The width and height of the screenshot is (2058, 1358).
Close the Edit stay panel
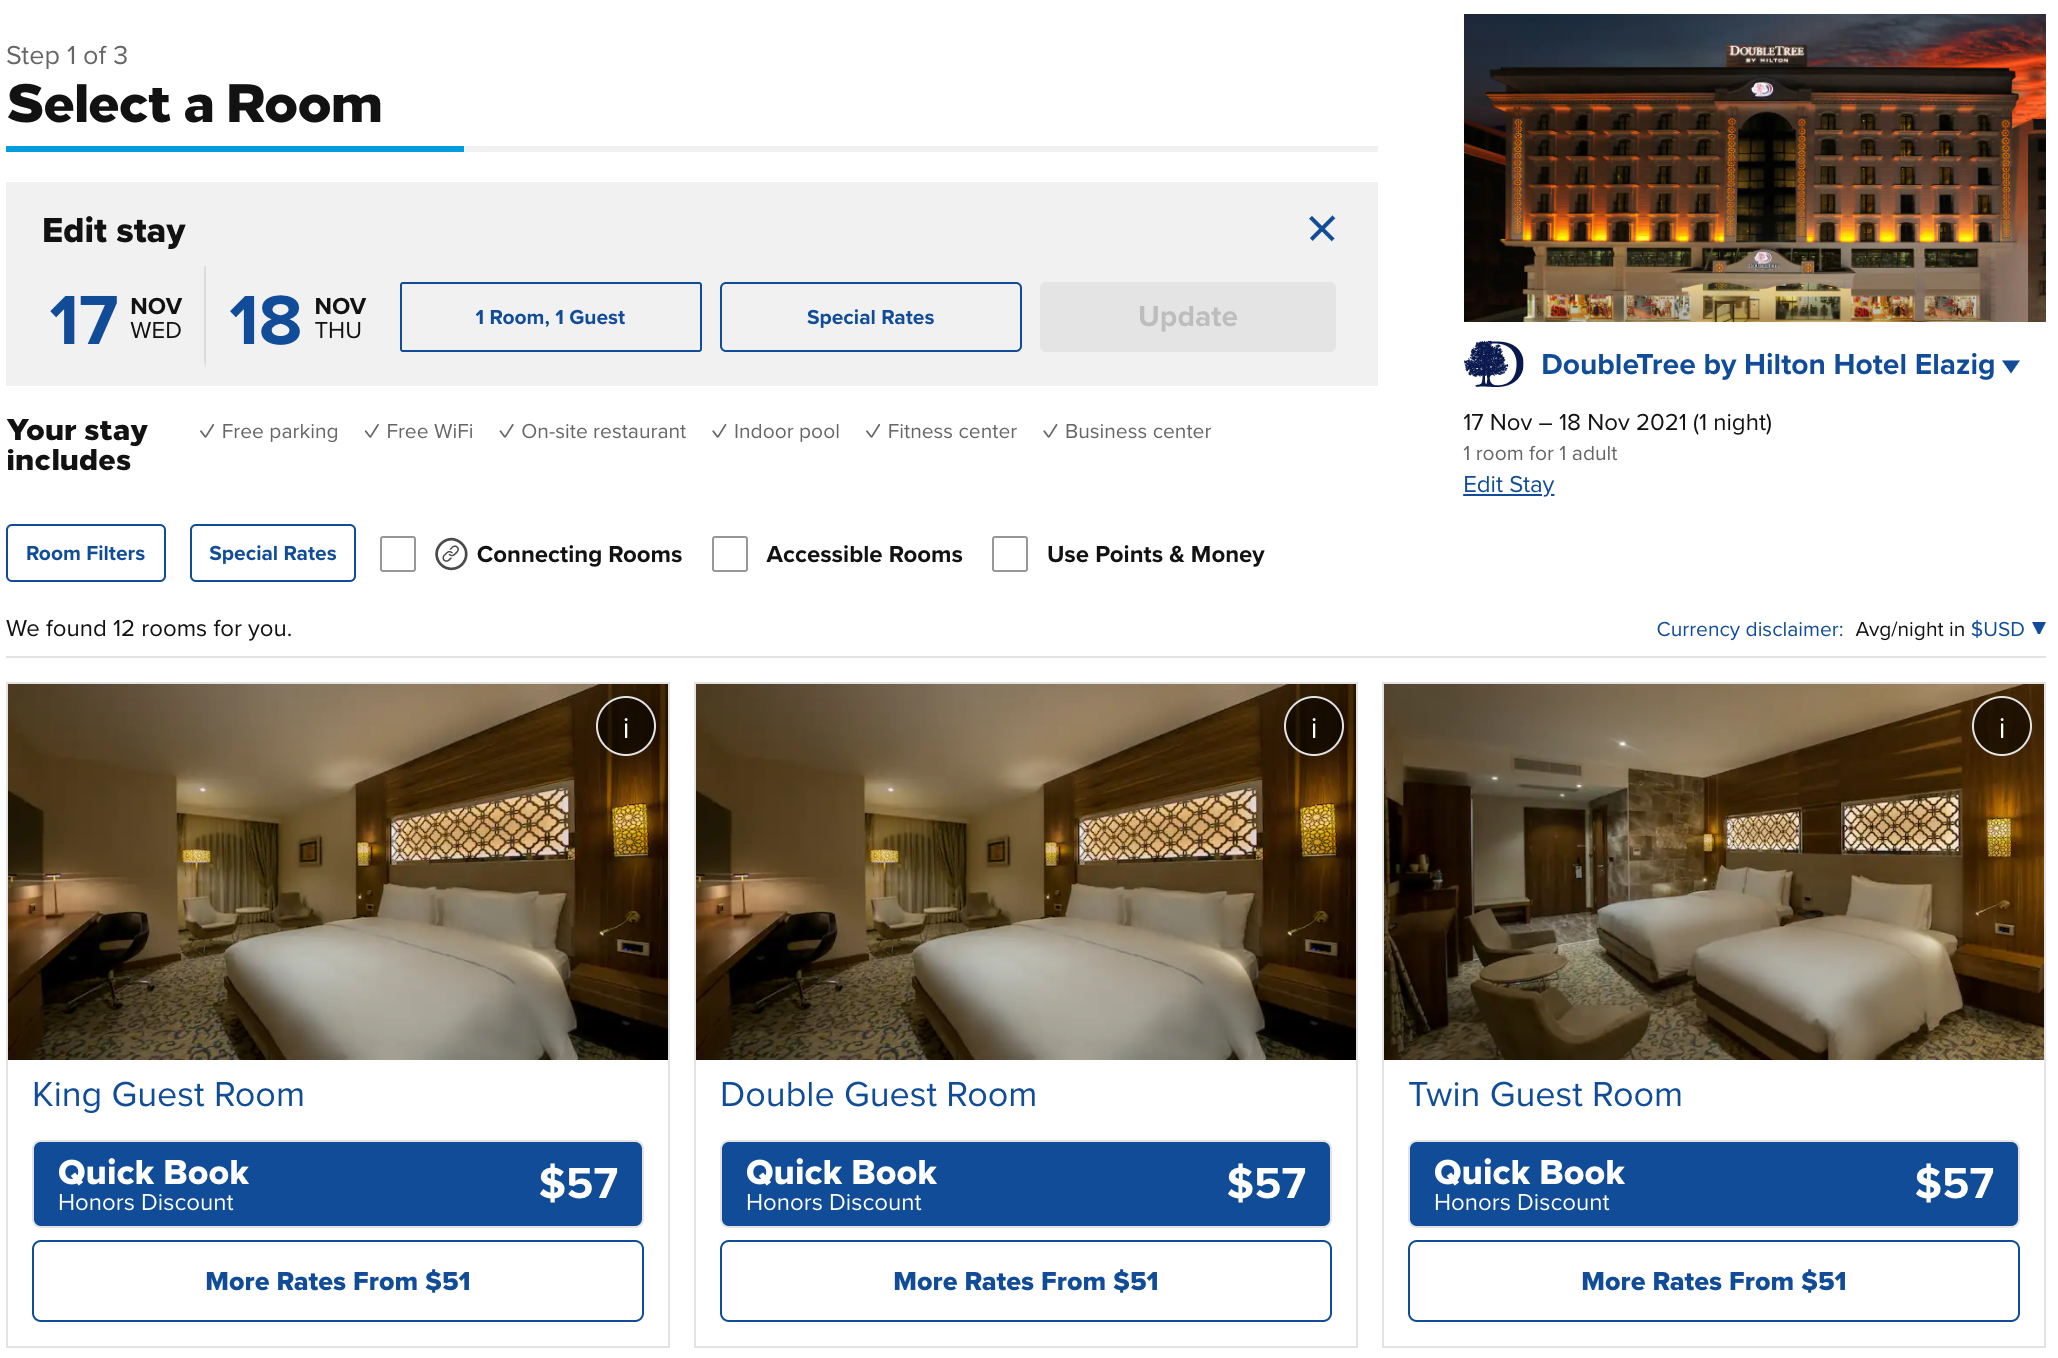pos(1321,229)
